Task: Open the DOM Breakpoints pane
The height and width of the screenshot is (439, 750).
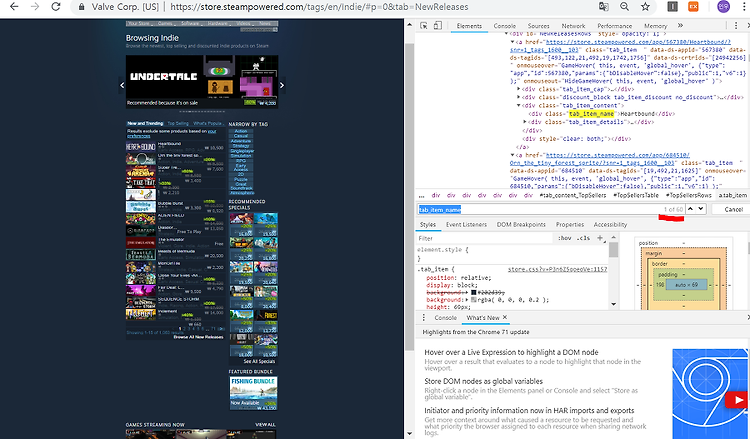Action: coord(521,225)
